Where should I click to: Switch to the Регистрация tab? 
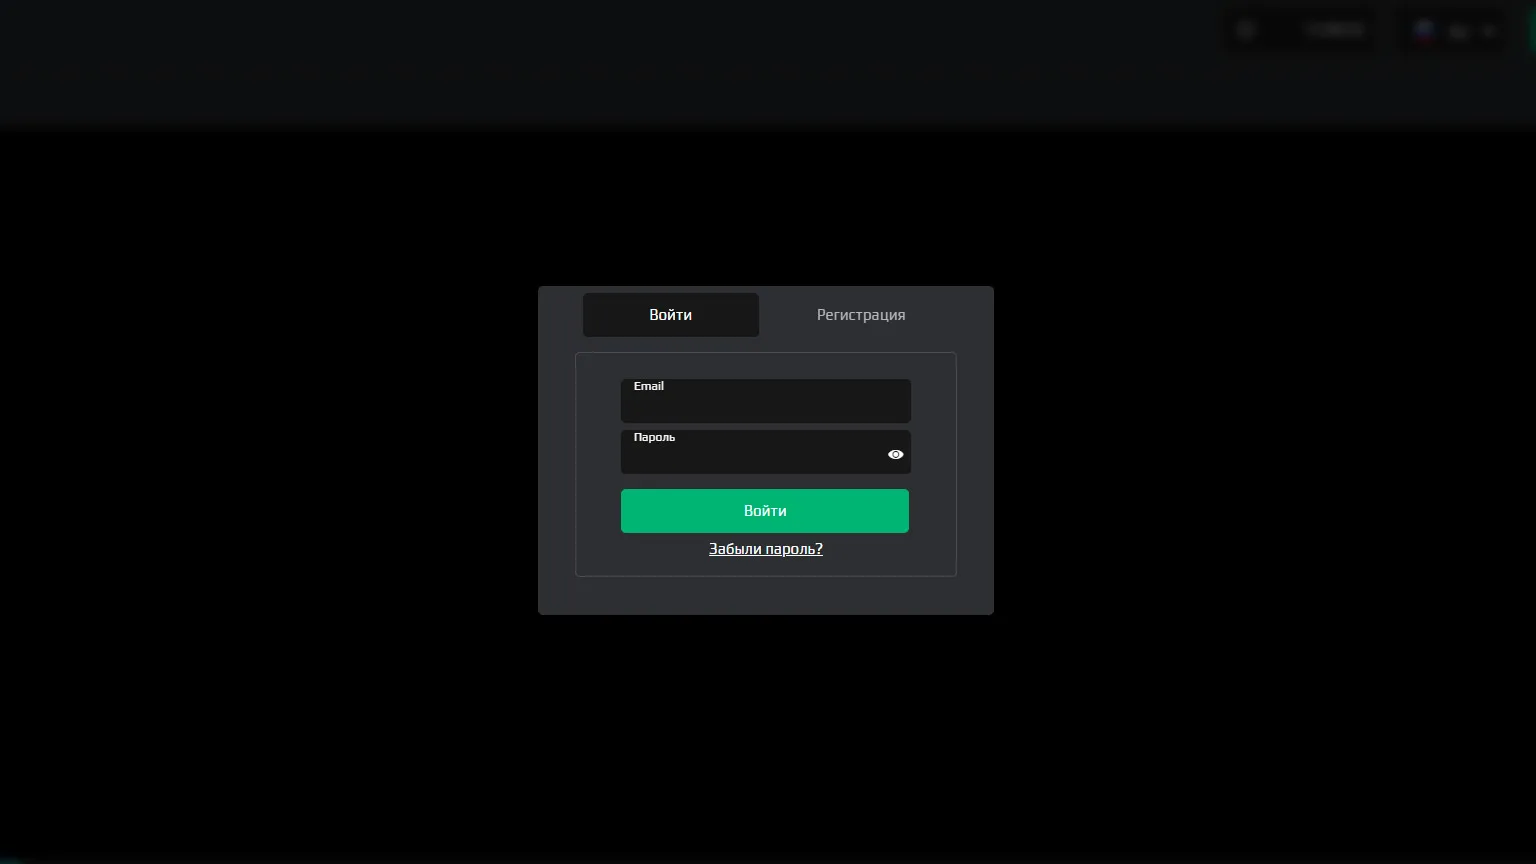(x=860, y=315)
